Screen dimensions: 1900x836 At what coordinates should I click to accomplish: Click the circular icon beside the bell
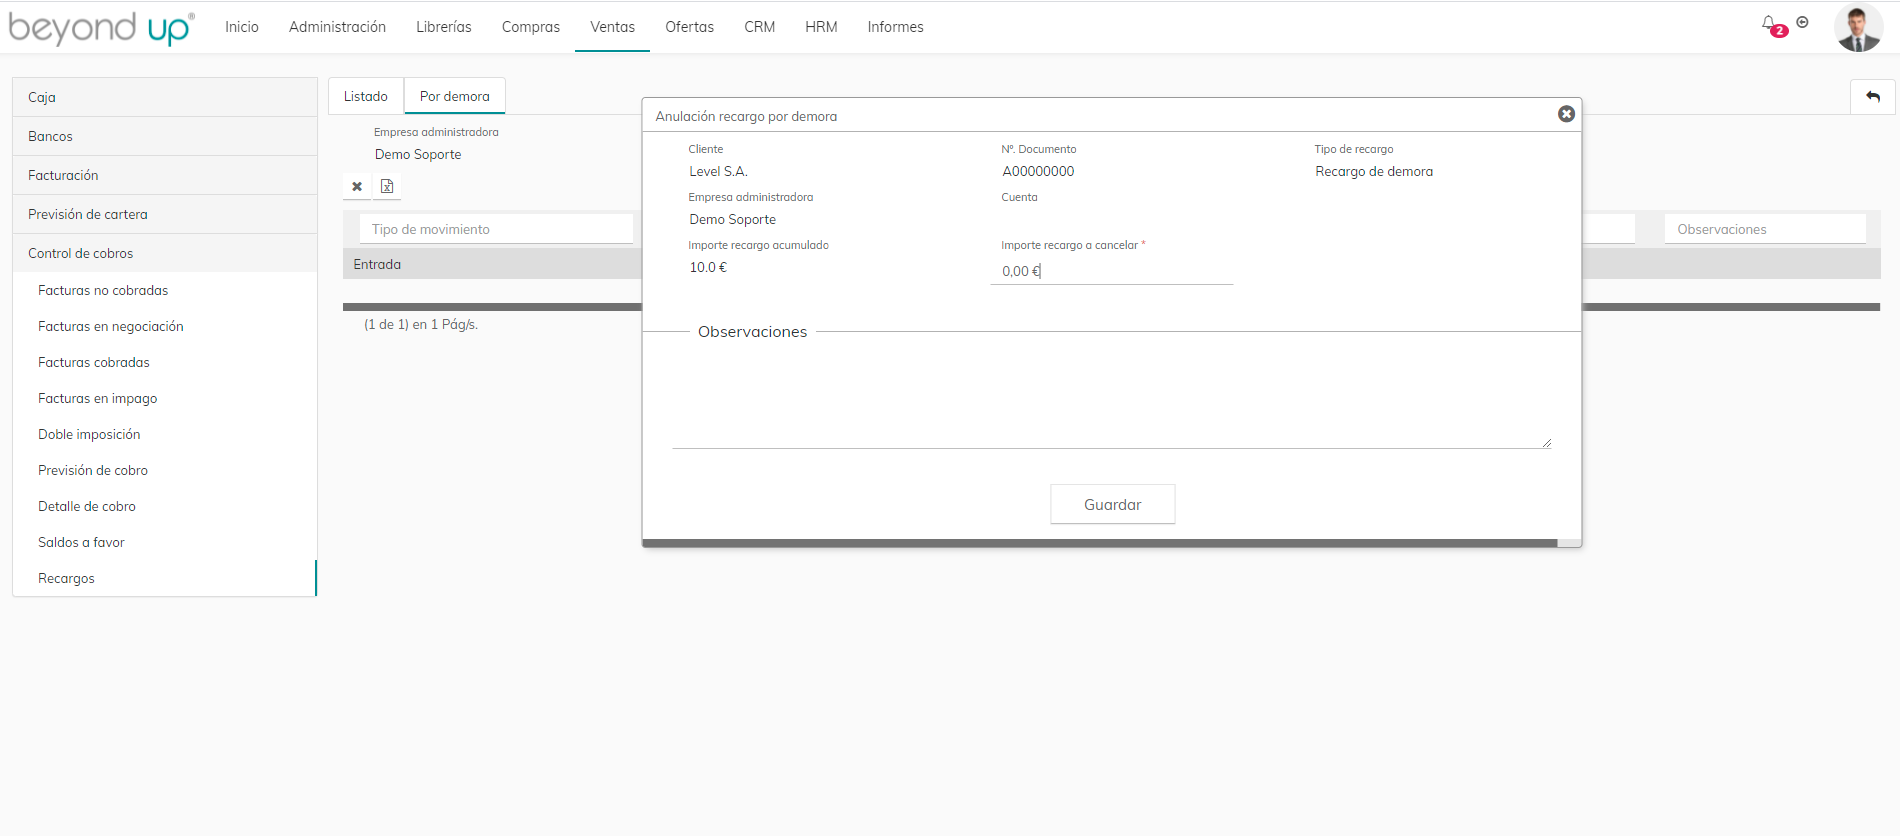pyautogui.click(x=1802, y=22)
